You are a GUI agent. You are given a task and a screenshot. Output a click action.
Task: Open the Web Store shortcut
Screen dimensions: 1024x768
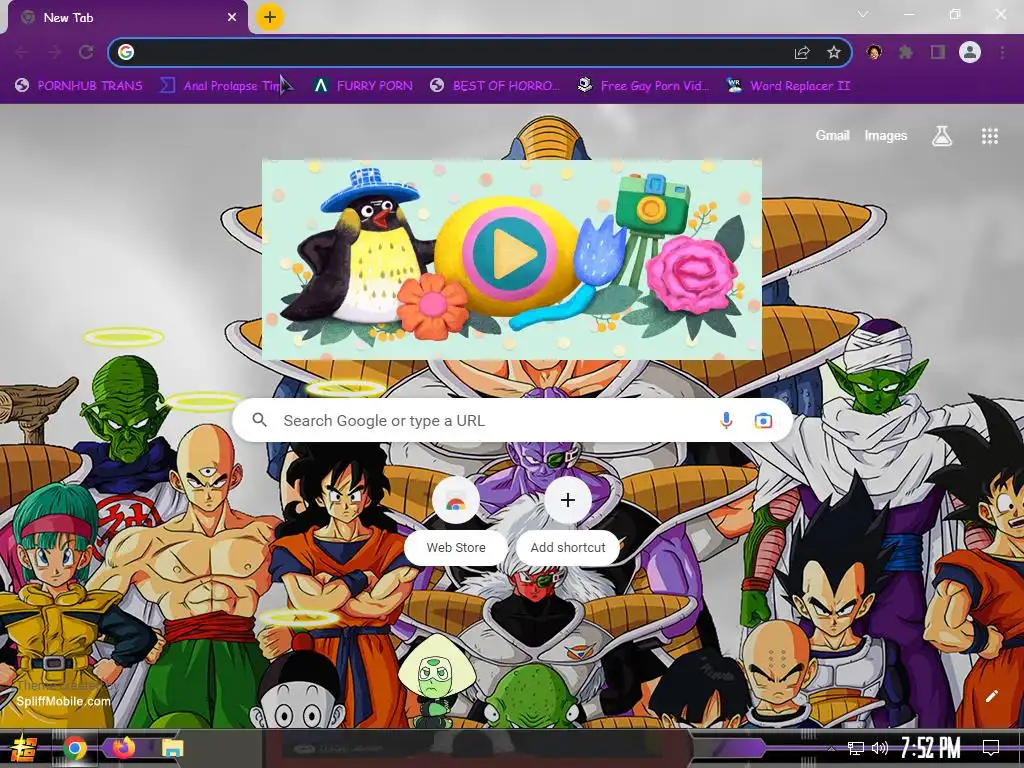click(456, 522)
